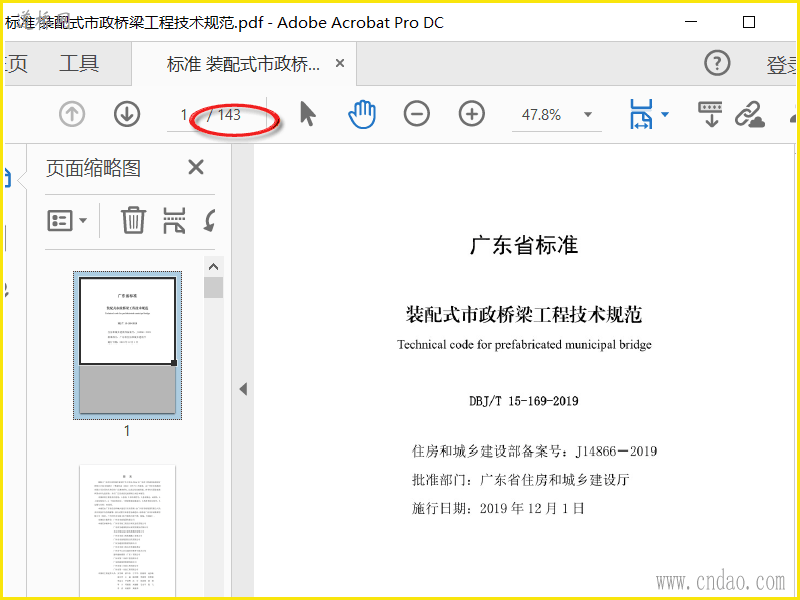Viewport: 800px width, 600px height.
Task: Minimize the Acrobat window
Action: 691,22
